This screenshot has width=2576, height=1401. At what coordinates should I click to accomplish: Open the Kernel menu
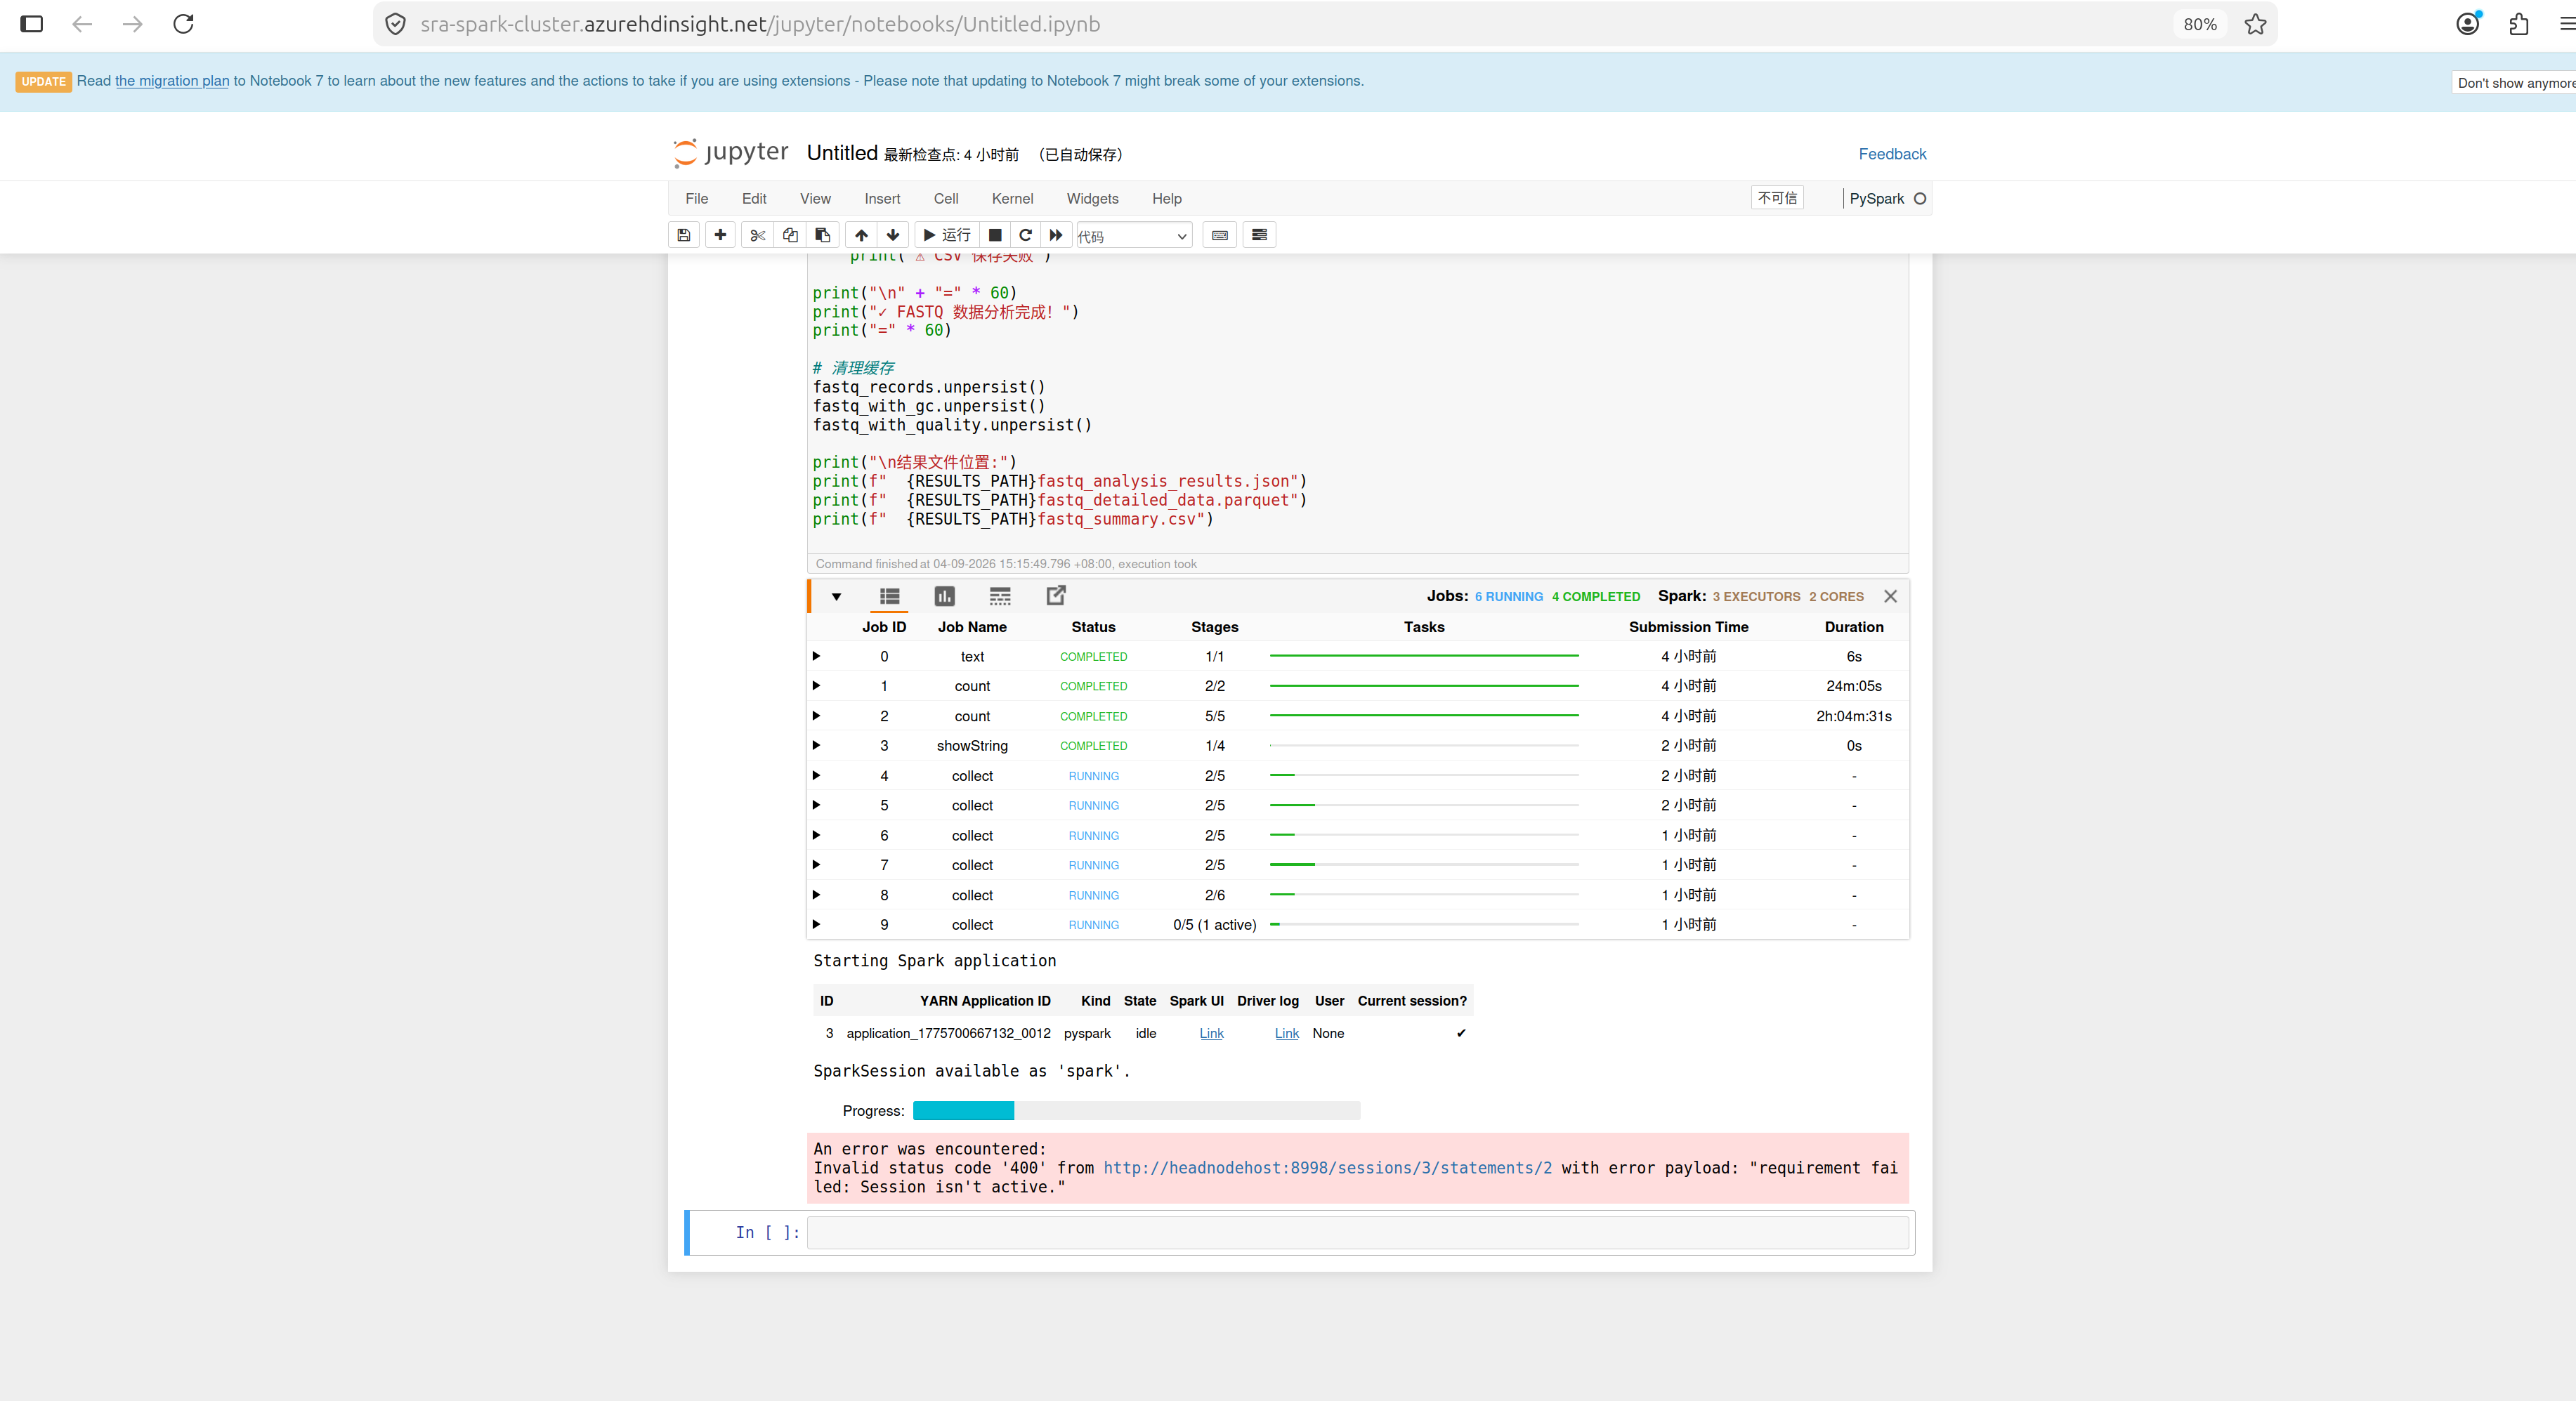[1012, 199]
